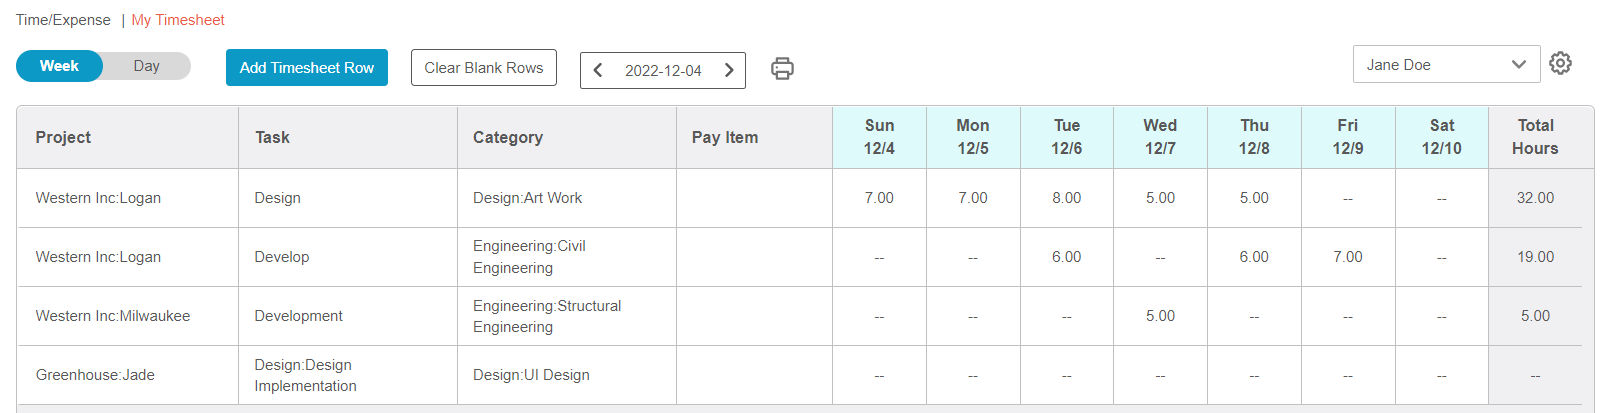Click Fri 12/9 hours 7.00 in Develop row
The image size is (1608, 413).
(x=1348, y=257)
